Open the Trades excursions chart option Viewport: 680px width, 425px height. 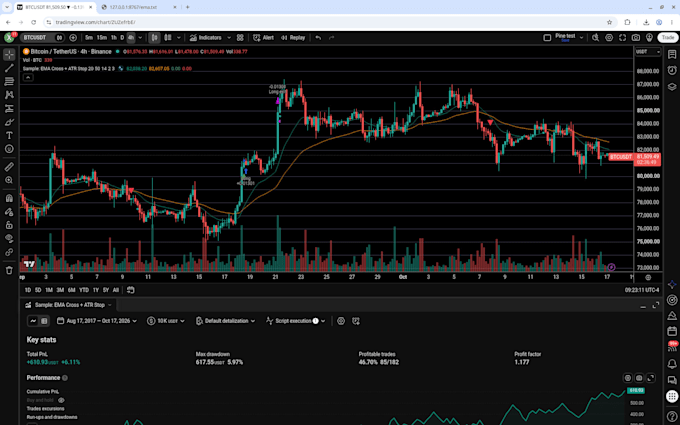[x=46, y=409]
